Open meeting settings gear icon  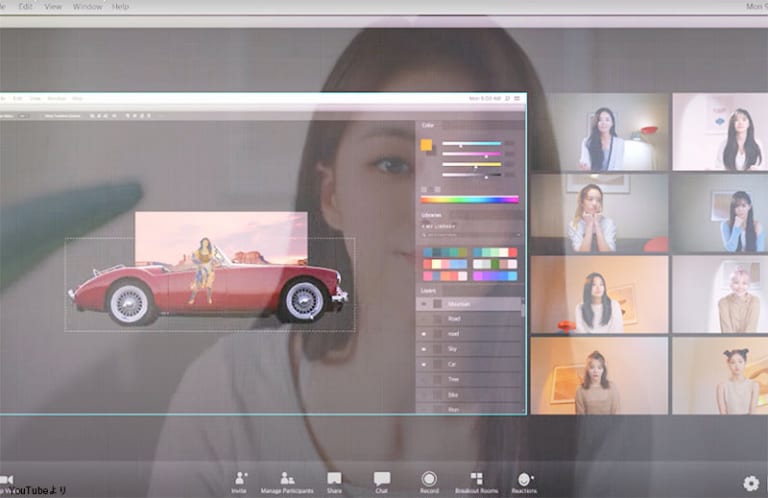(x=750, y=483)
